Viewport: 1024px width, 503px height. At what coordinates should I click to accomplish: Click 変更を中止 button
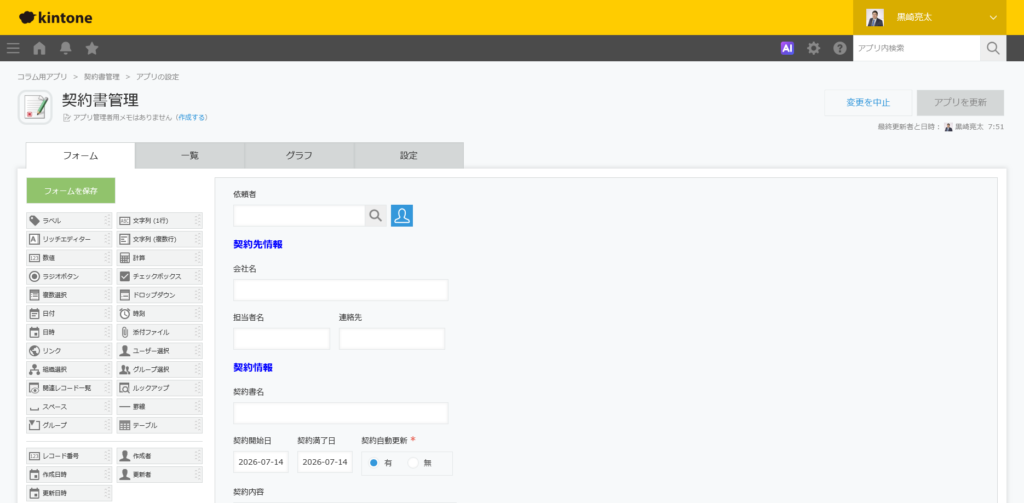(x=868, y=103)
